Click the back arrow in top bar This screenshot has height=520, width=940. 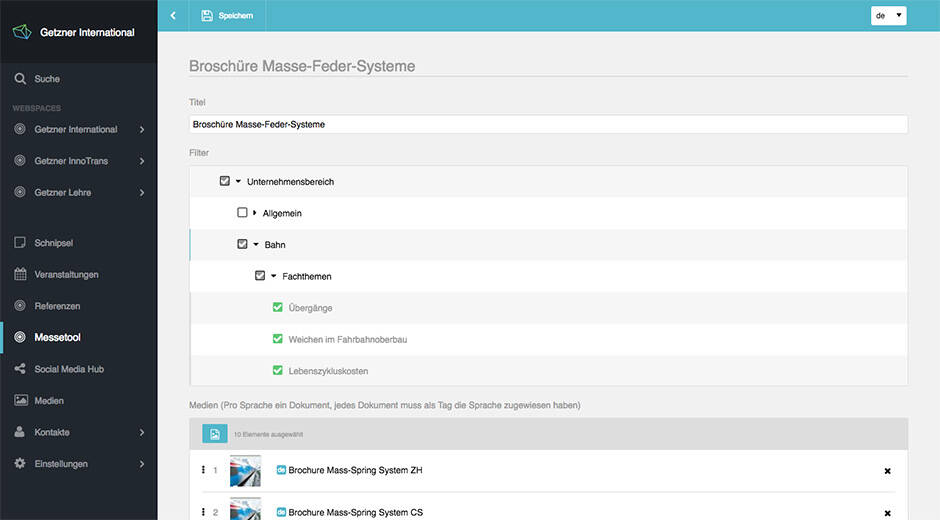(x=173, y=16)
